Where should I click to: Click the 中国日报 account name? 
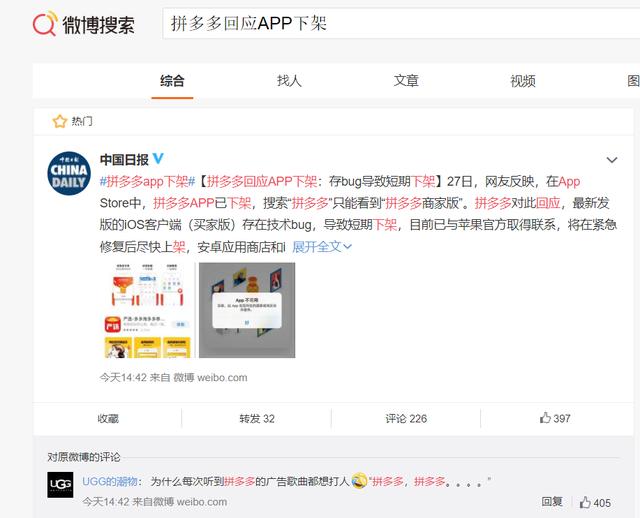124,160
